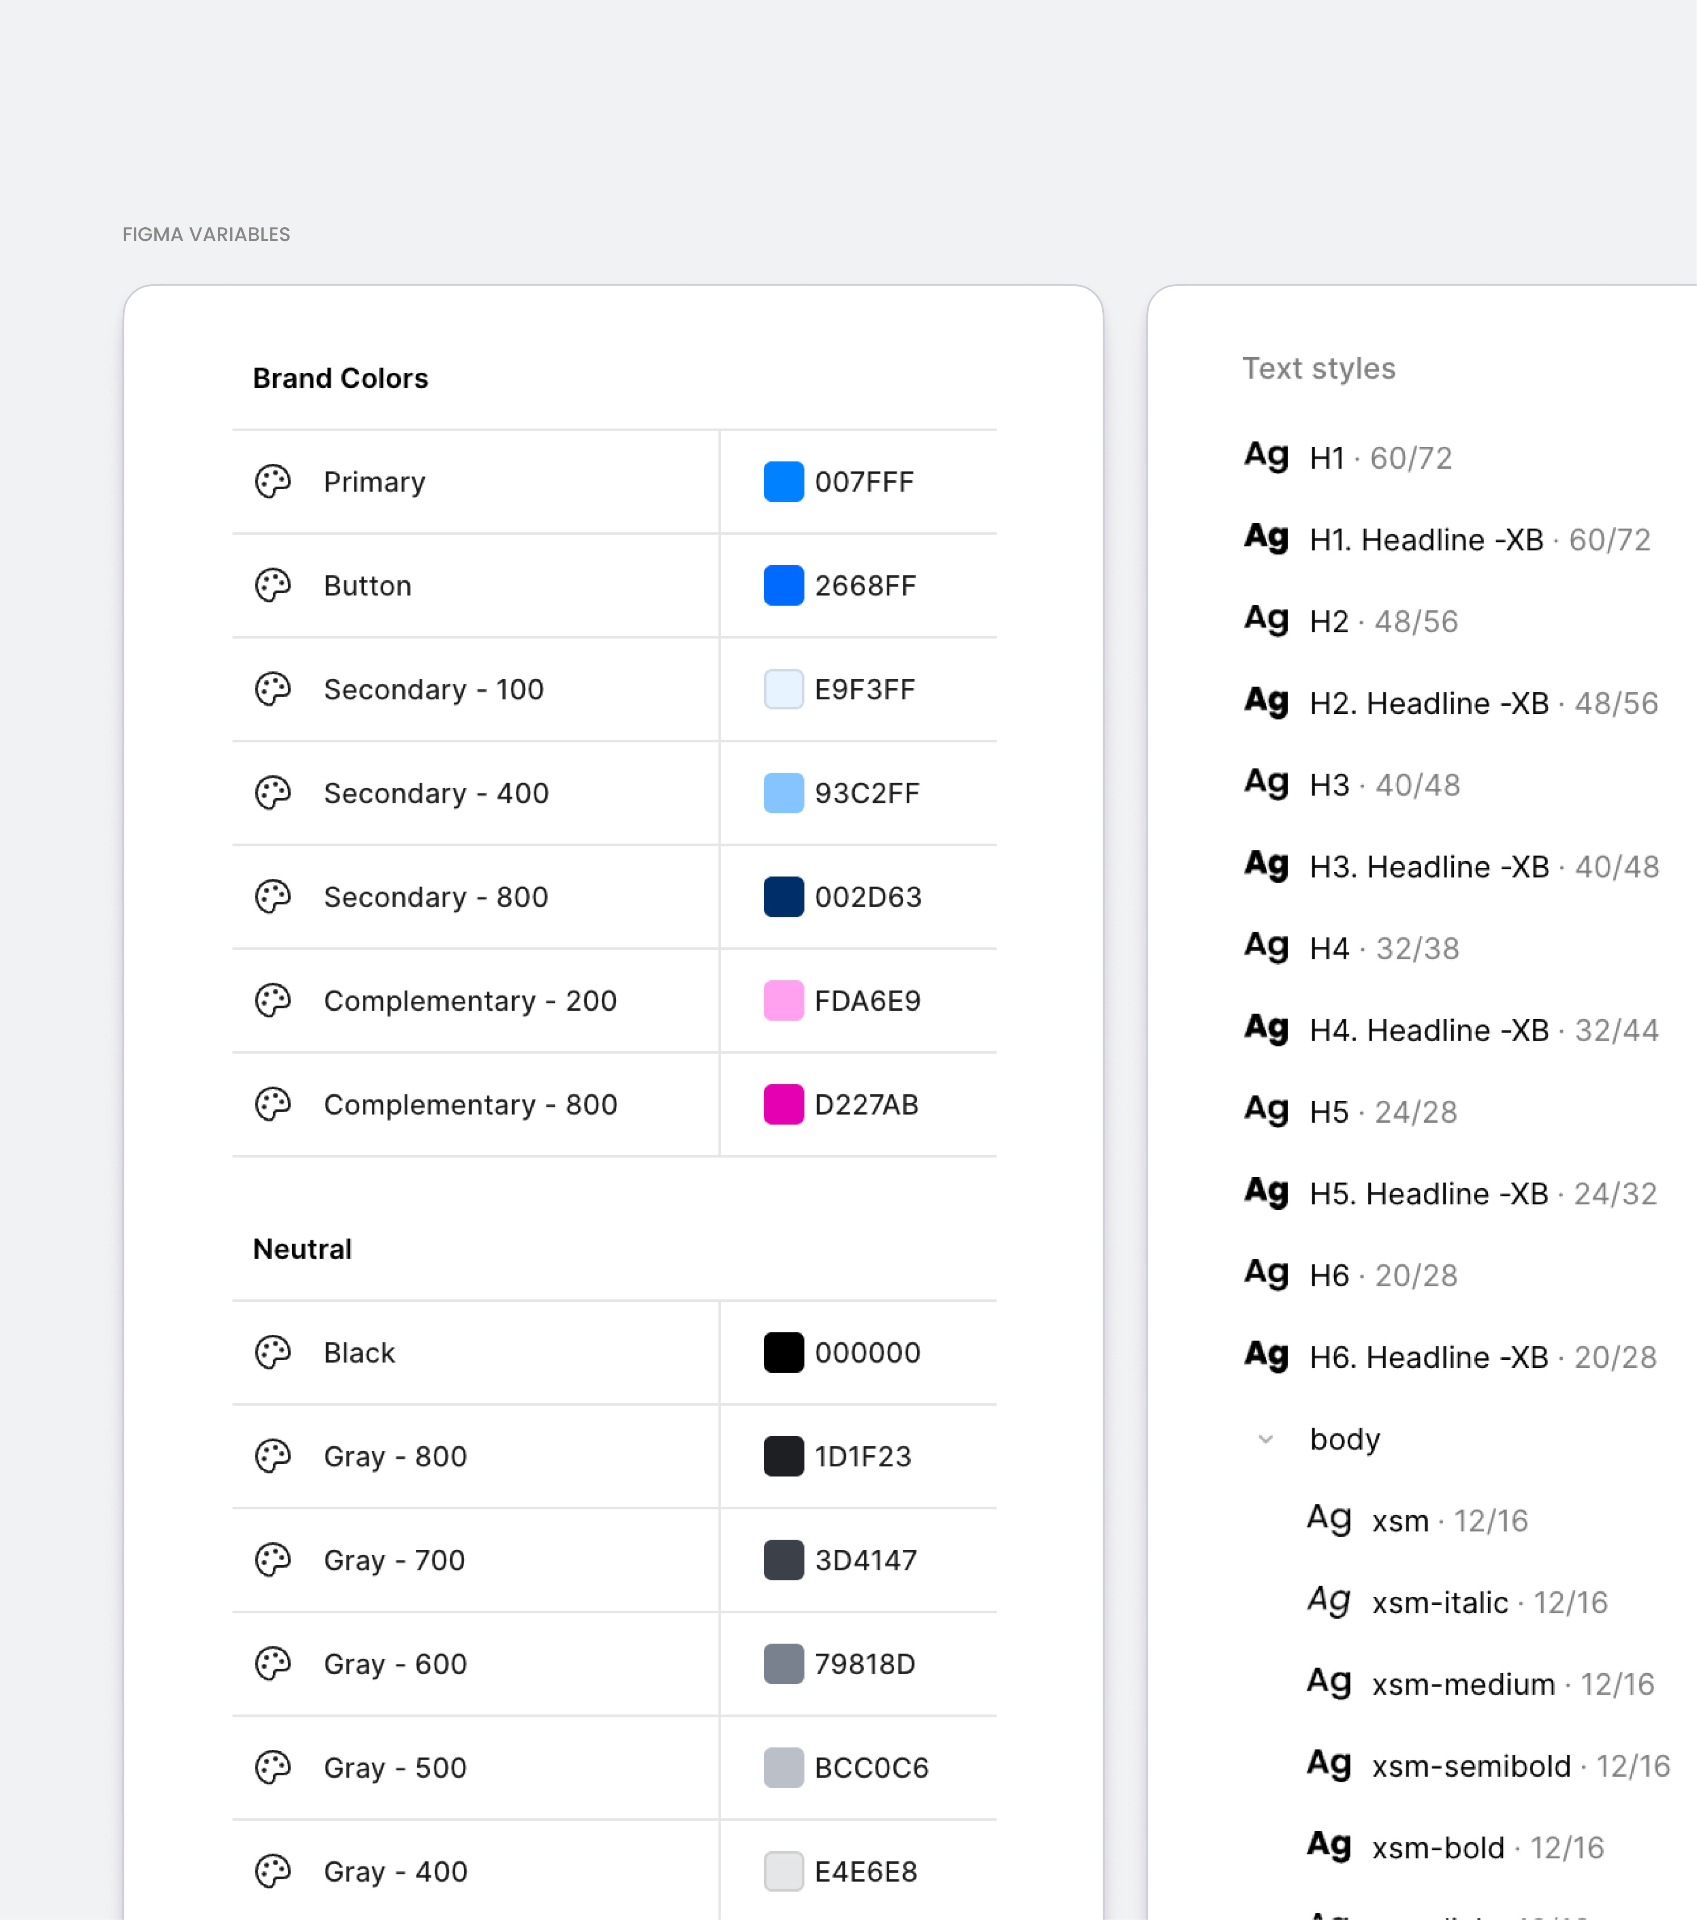The image size is (1697, 1920).
Task: Select the Secondary - 400 variable name
Action: click(x=436, y=793)
